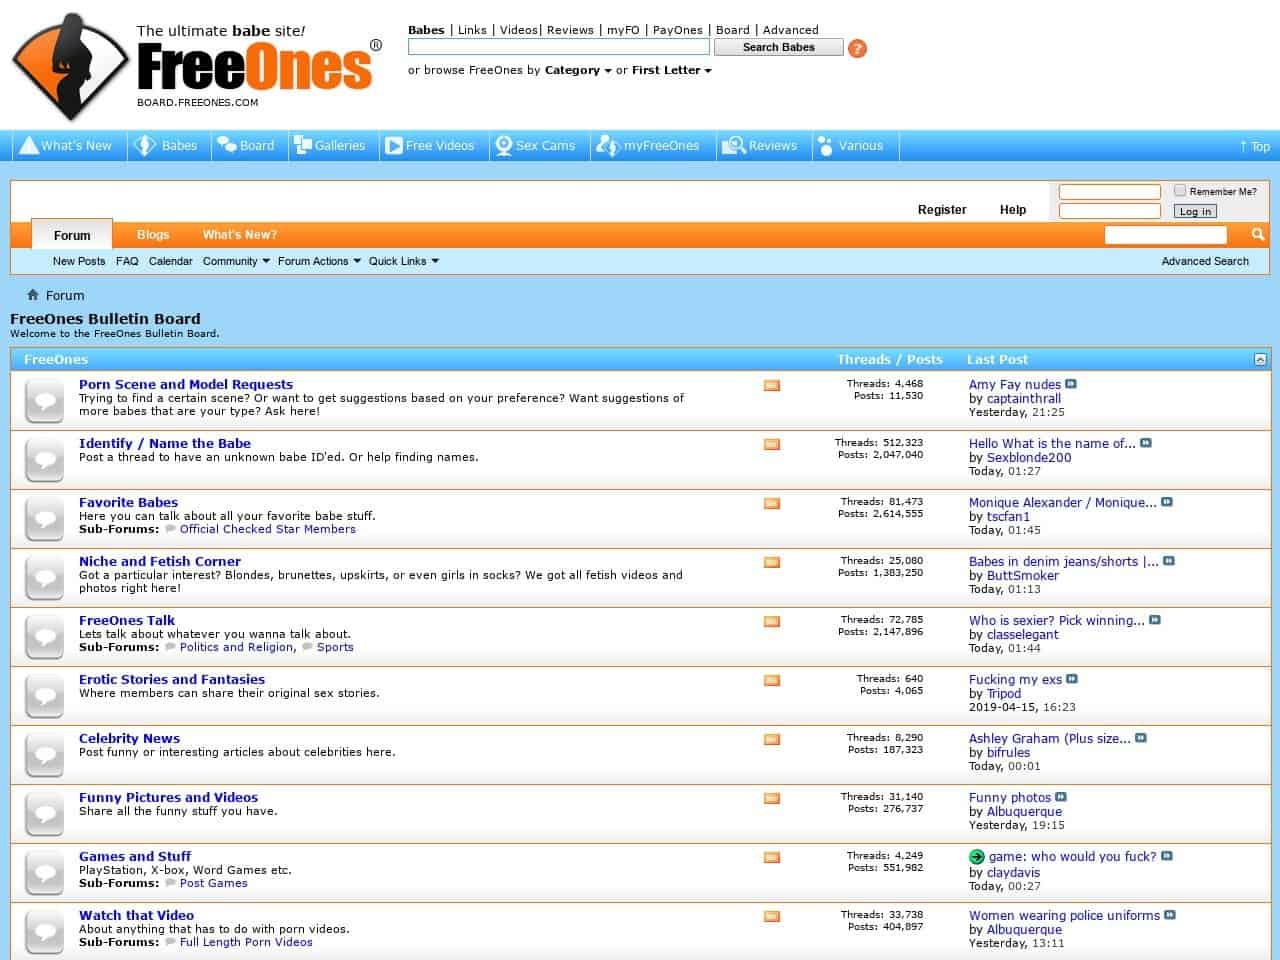Open RSS feed icon for Identify / Name the Babe
This screenshot has height=960, width=1280.
[x=772, y=444]
